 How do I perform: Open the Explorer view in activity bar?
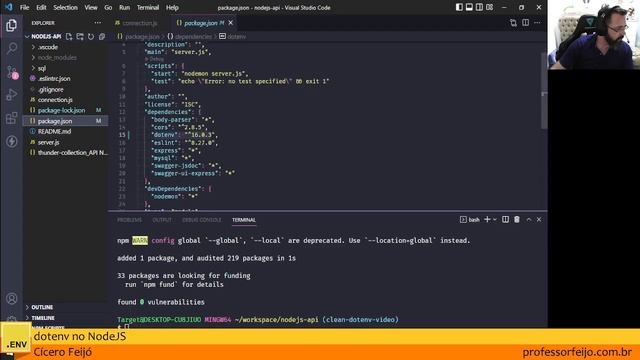[11, 25]
